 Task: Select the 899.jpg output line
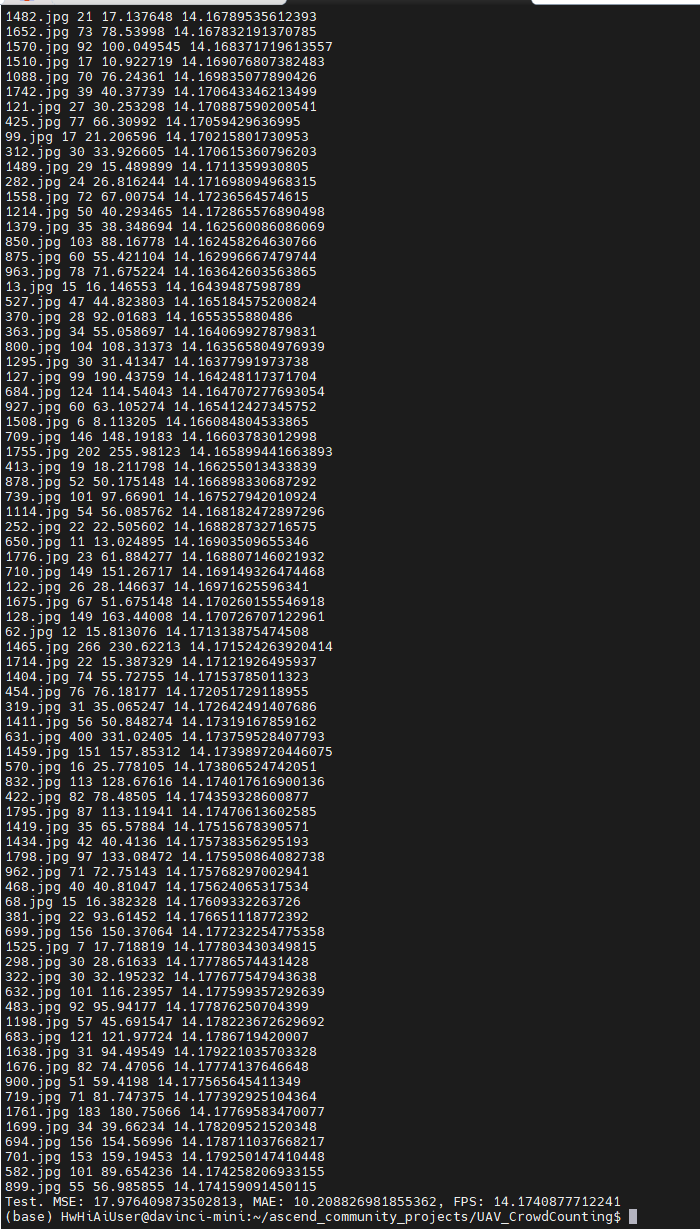161,1186
